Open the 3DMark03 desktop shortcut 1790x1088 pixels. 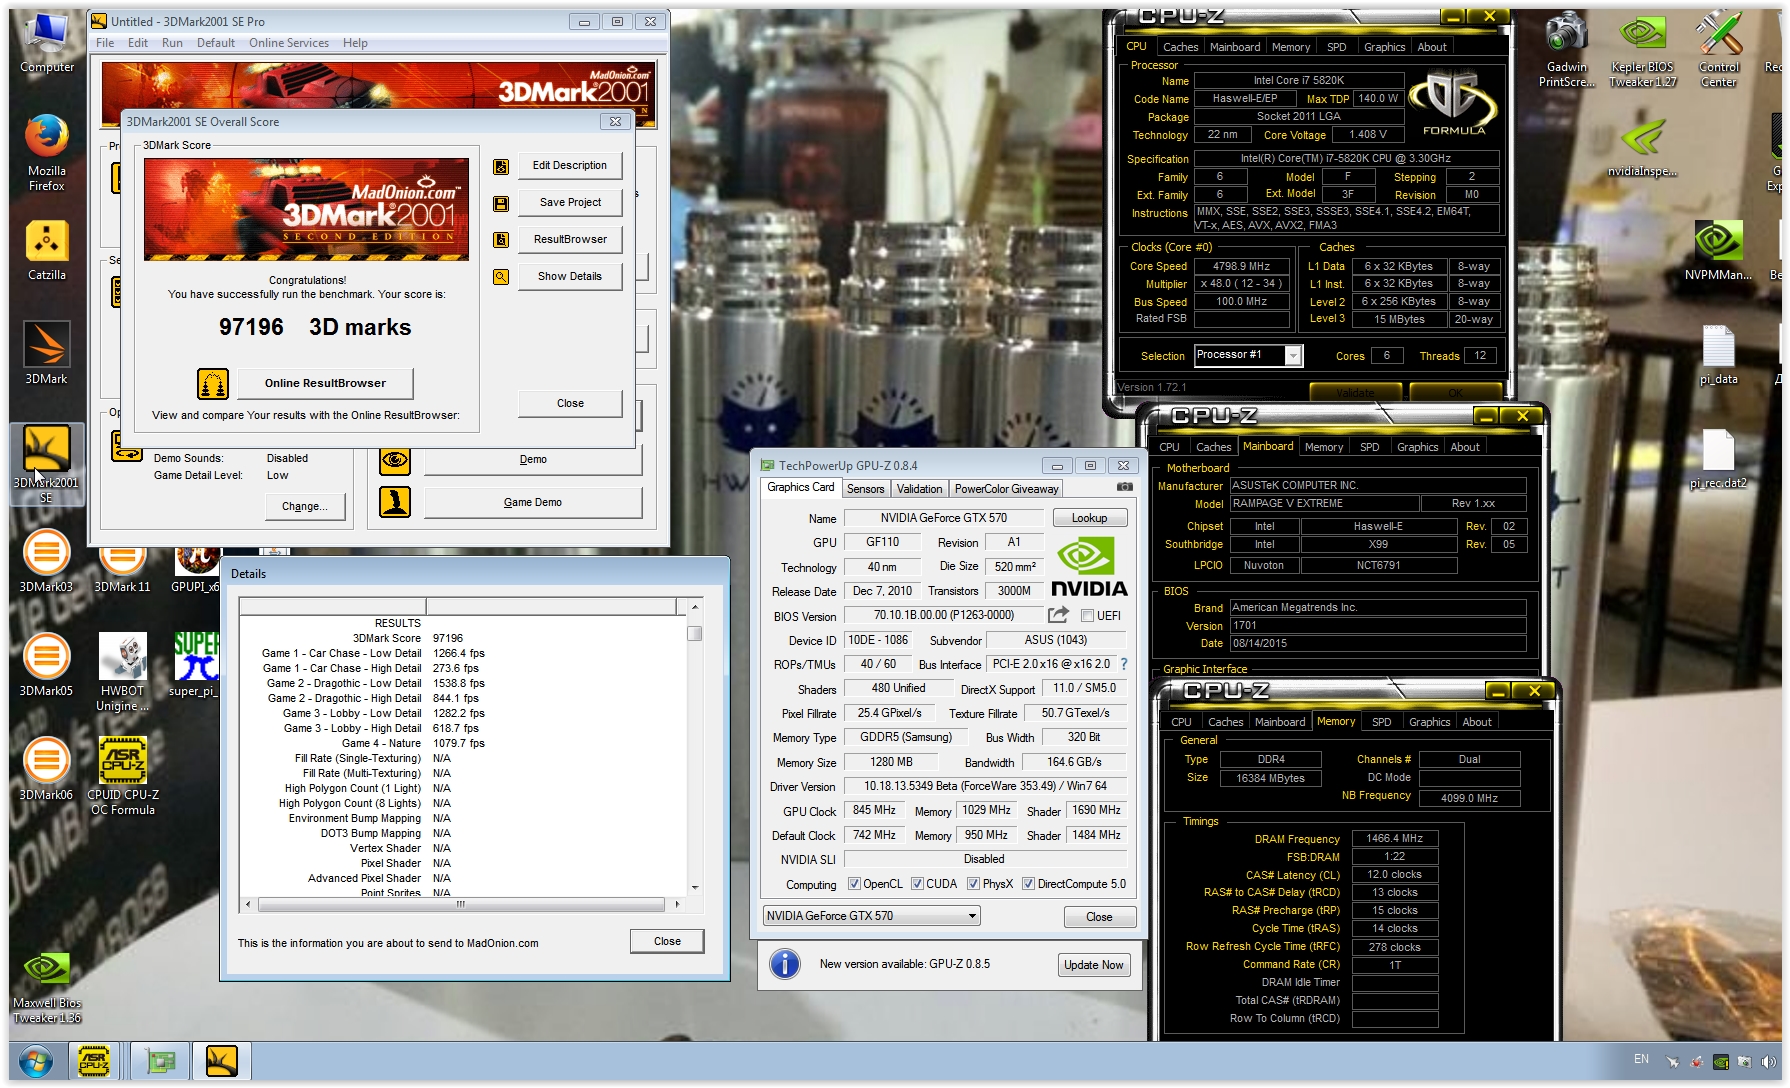(x=46, y=561)
